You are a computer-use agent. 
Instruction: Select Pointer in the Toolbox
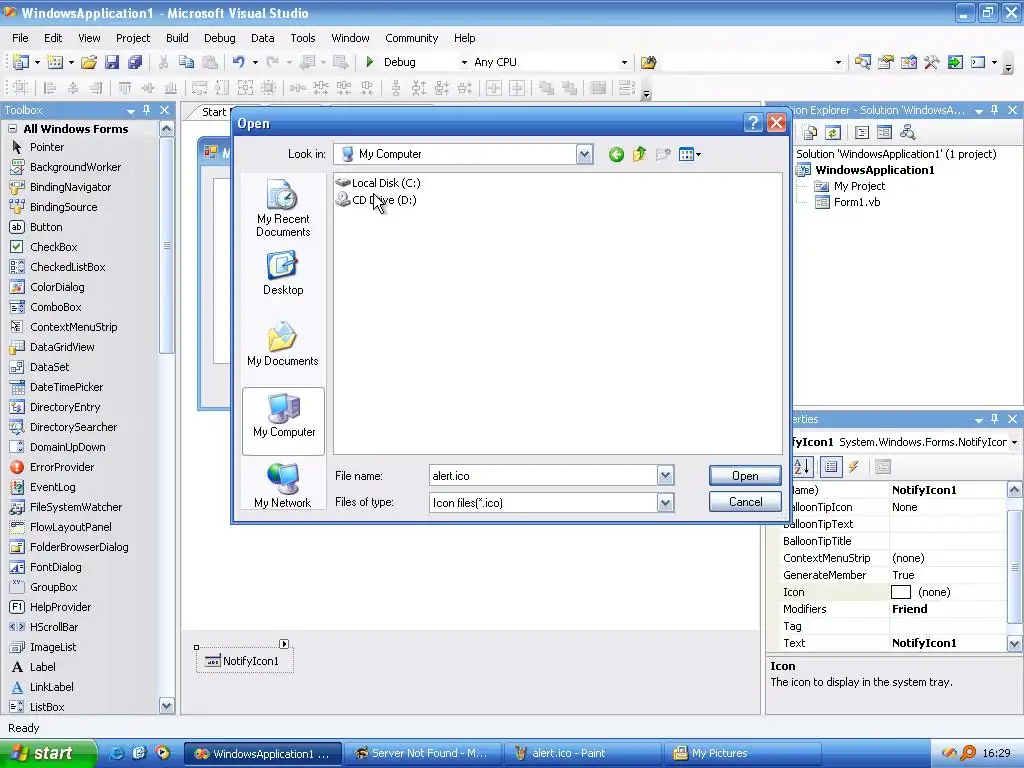[47, 147]
